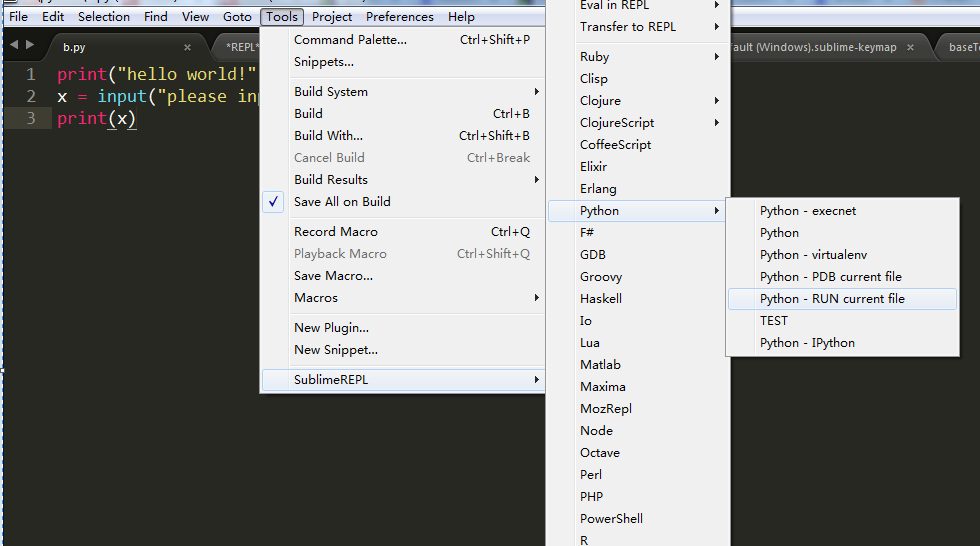Open the Selection menu
This screenshot has height=546, width=980.
[x=104, y=17]
